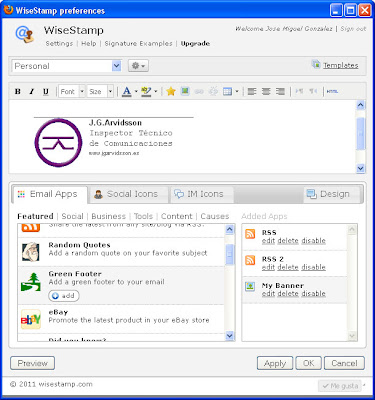Screen dimensions: 375x400
Task: Select the Social apps category
Action: pos(72,216)
